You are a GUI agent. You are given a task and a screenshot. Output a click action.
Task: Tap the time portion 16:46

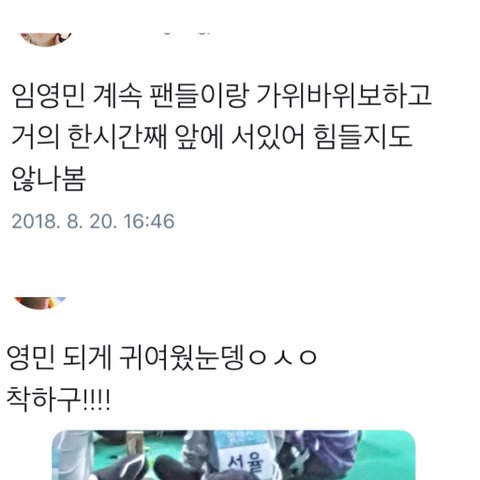pyautogui.click(x=149, y=221)
